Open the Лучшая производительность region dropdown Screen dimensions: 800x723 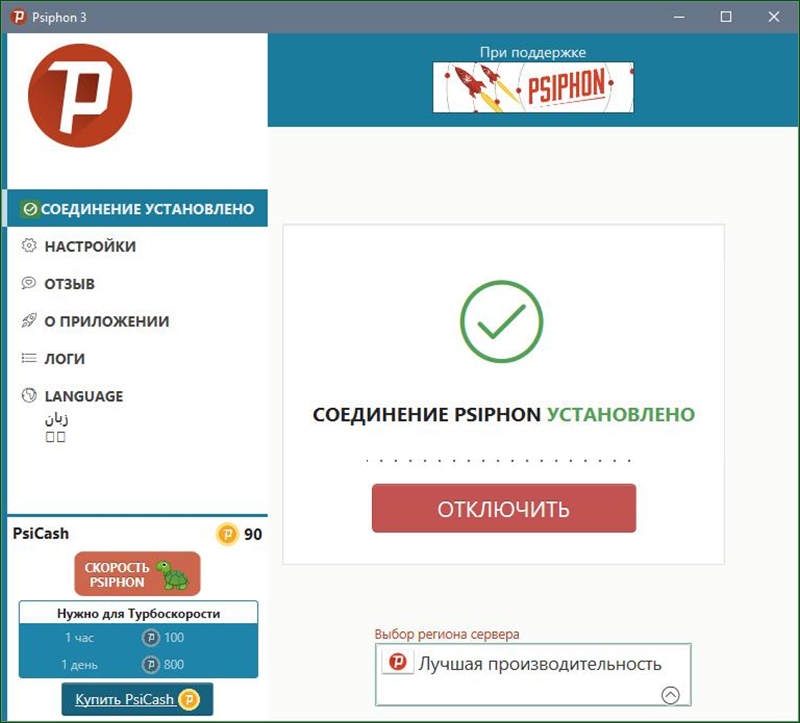point(533,675)
